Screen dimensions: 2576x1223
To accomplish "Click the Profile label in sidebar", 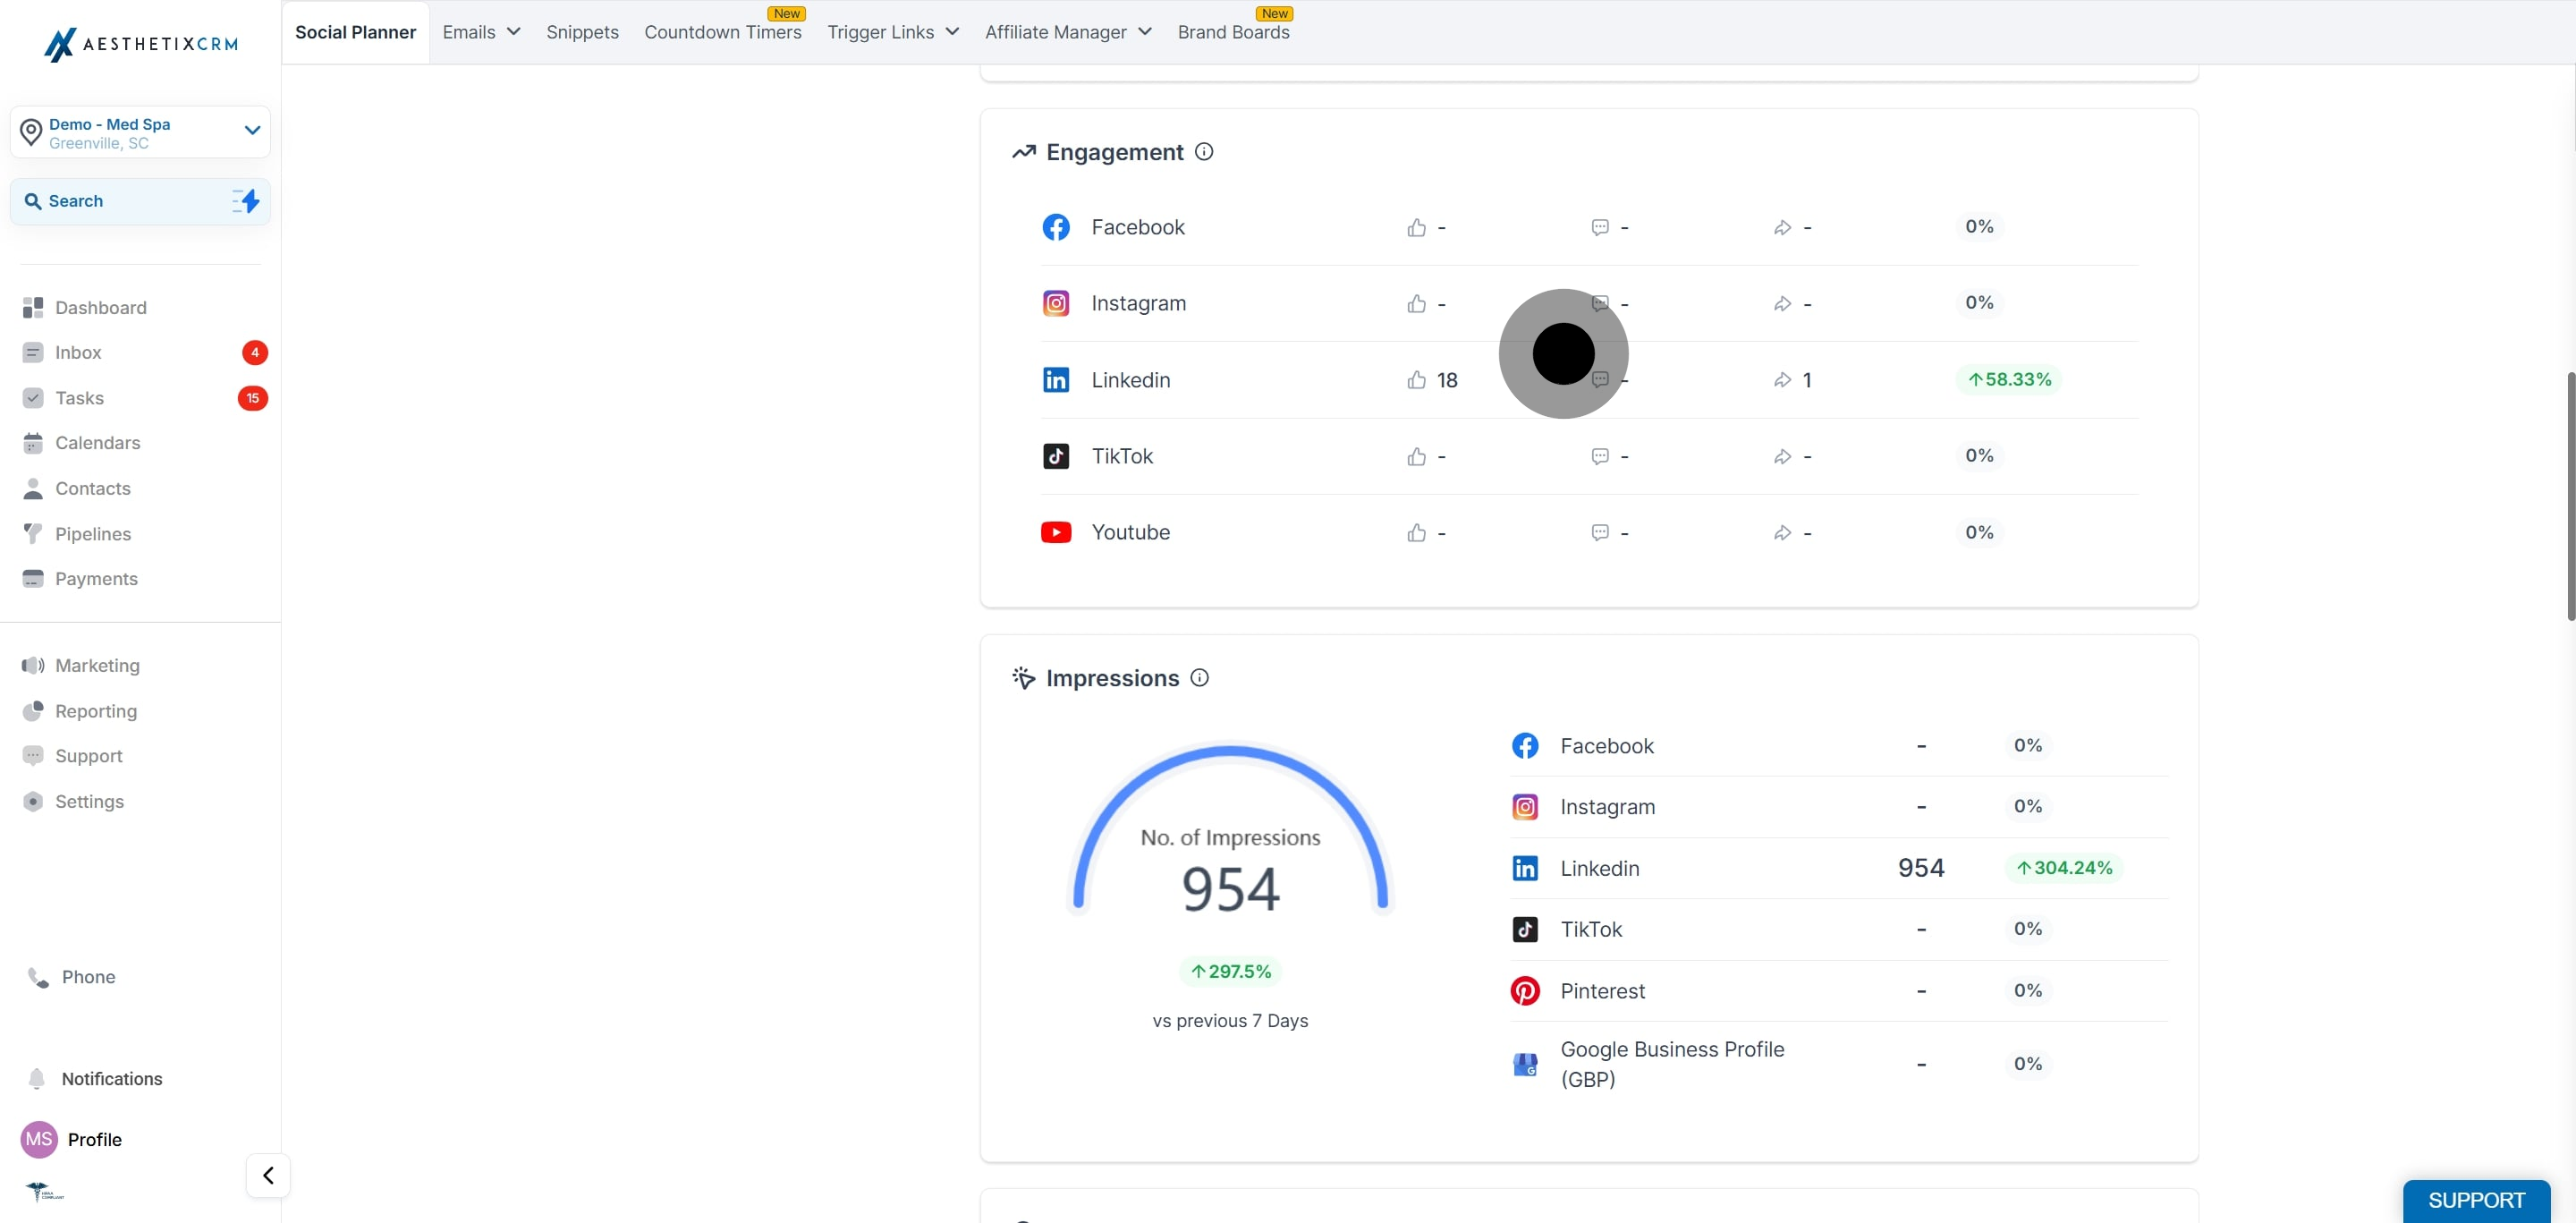I will [x=95, y=1140].
